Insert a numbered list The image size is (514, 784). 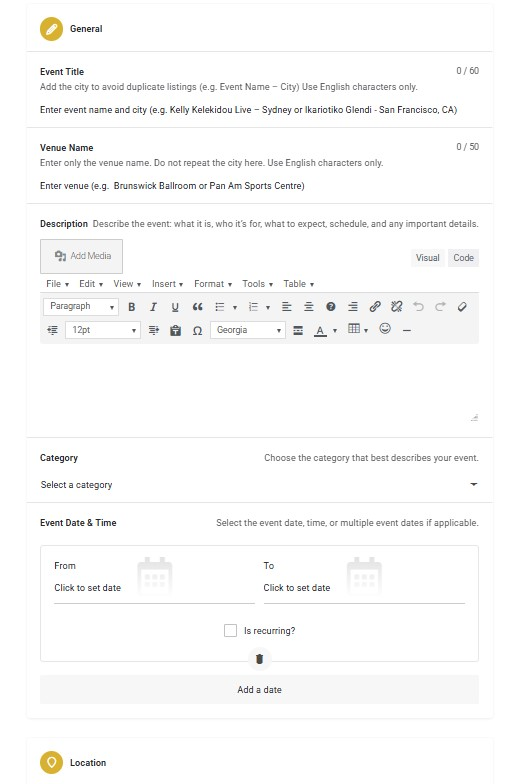click(254, 306)
